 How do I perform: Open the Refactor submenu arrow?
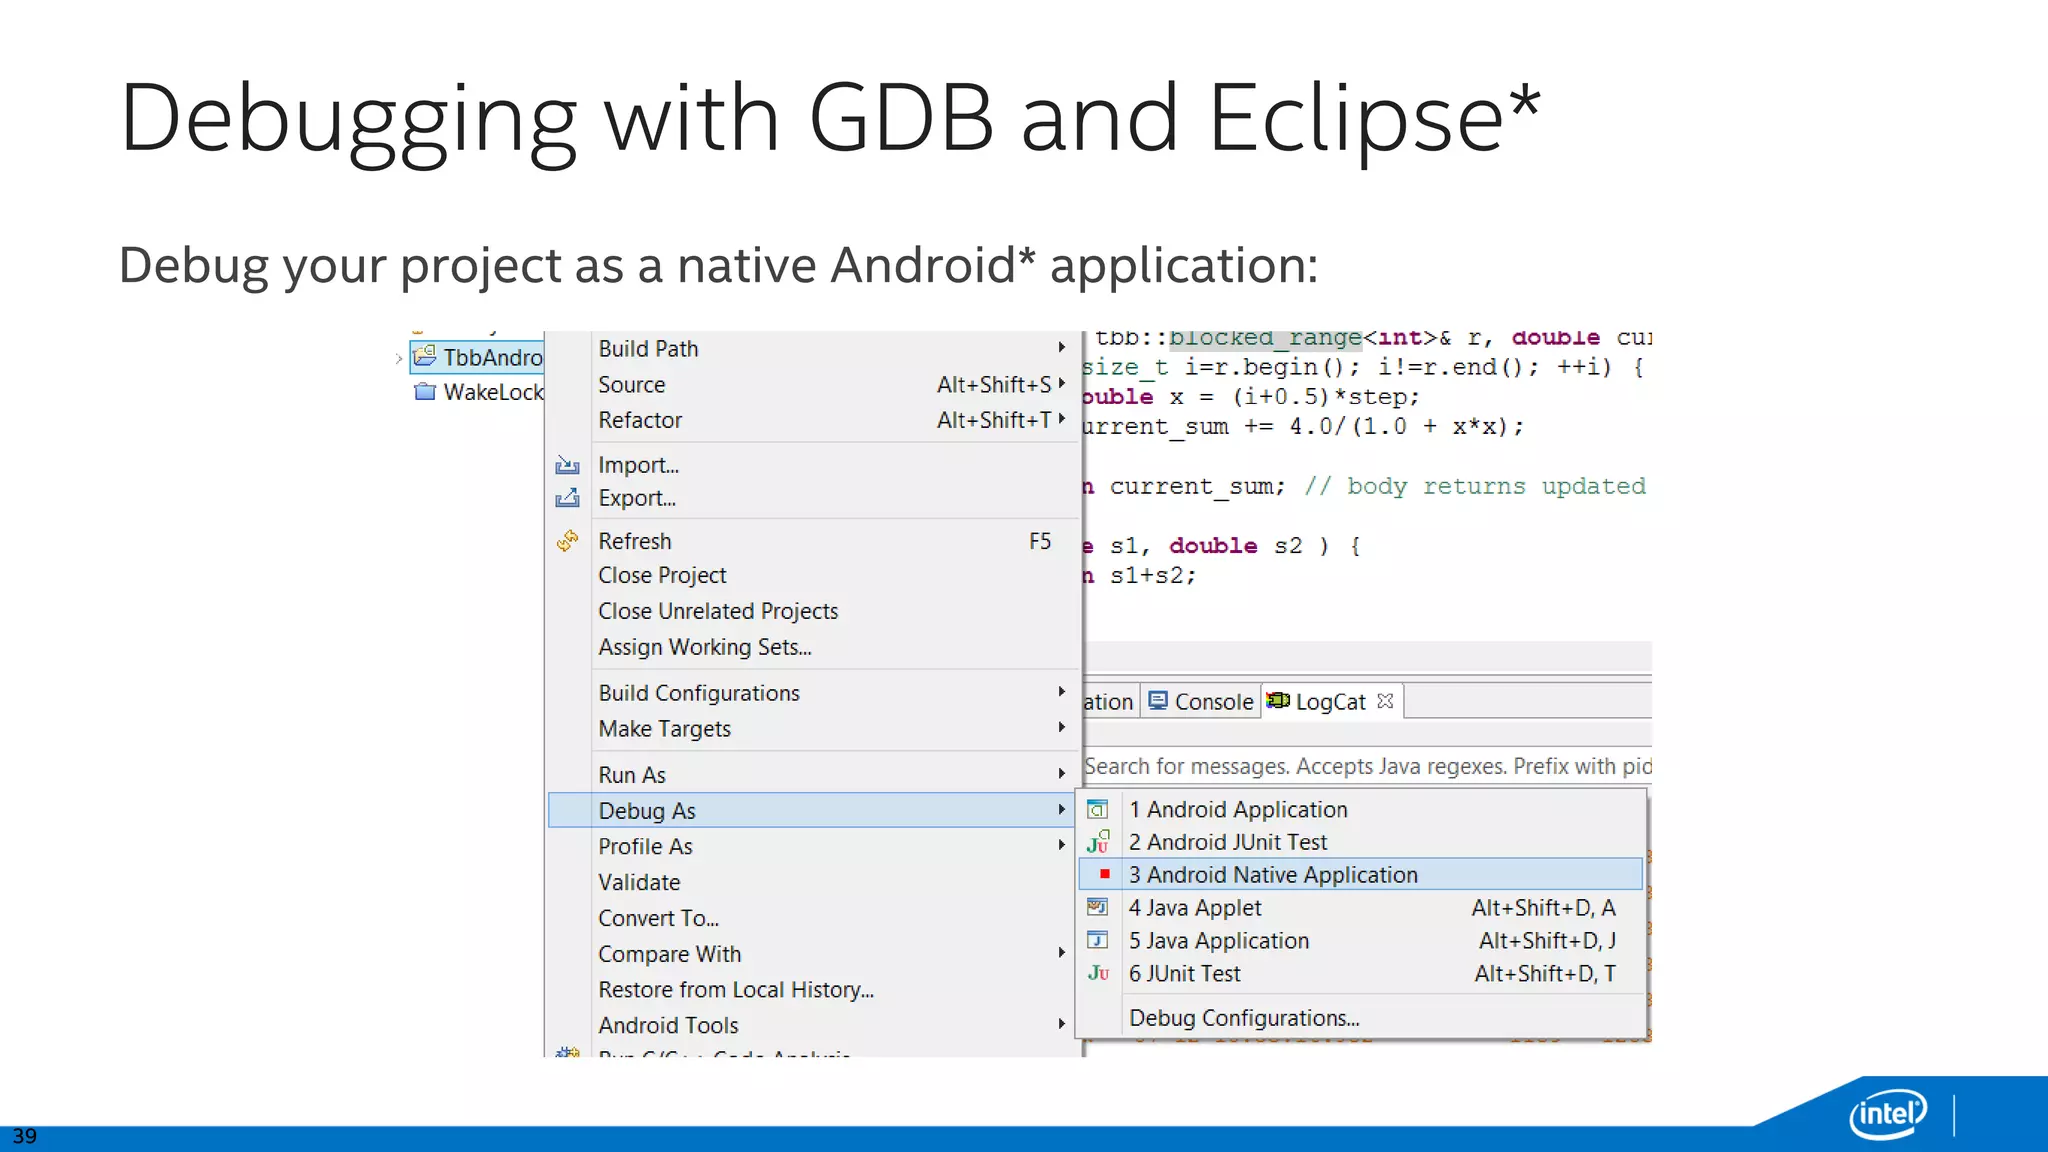[1062, 419]
